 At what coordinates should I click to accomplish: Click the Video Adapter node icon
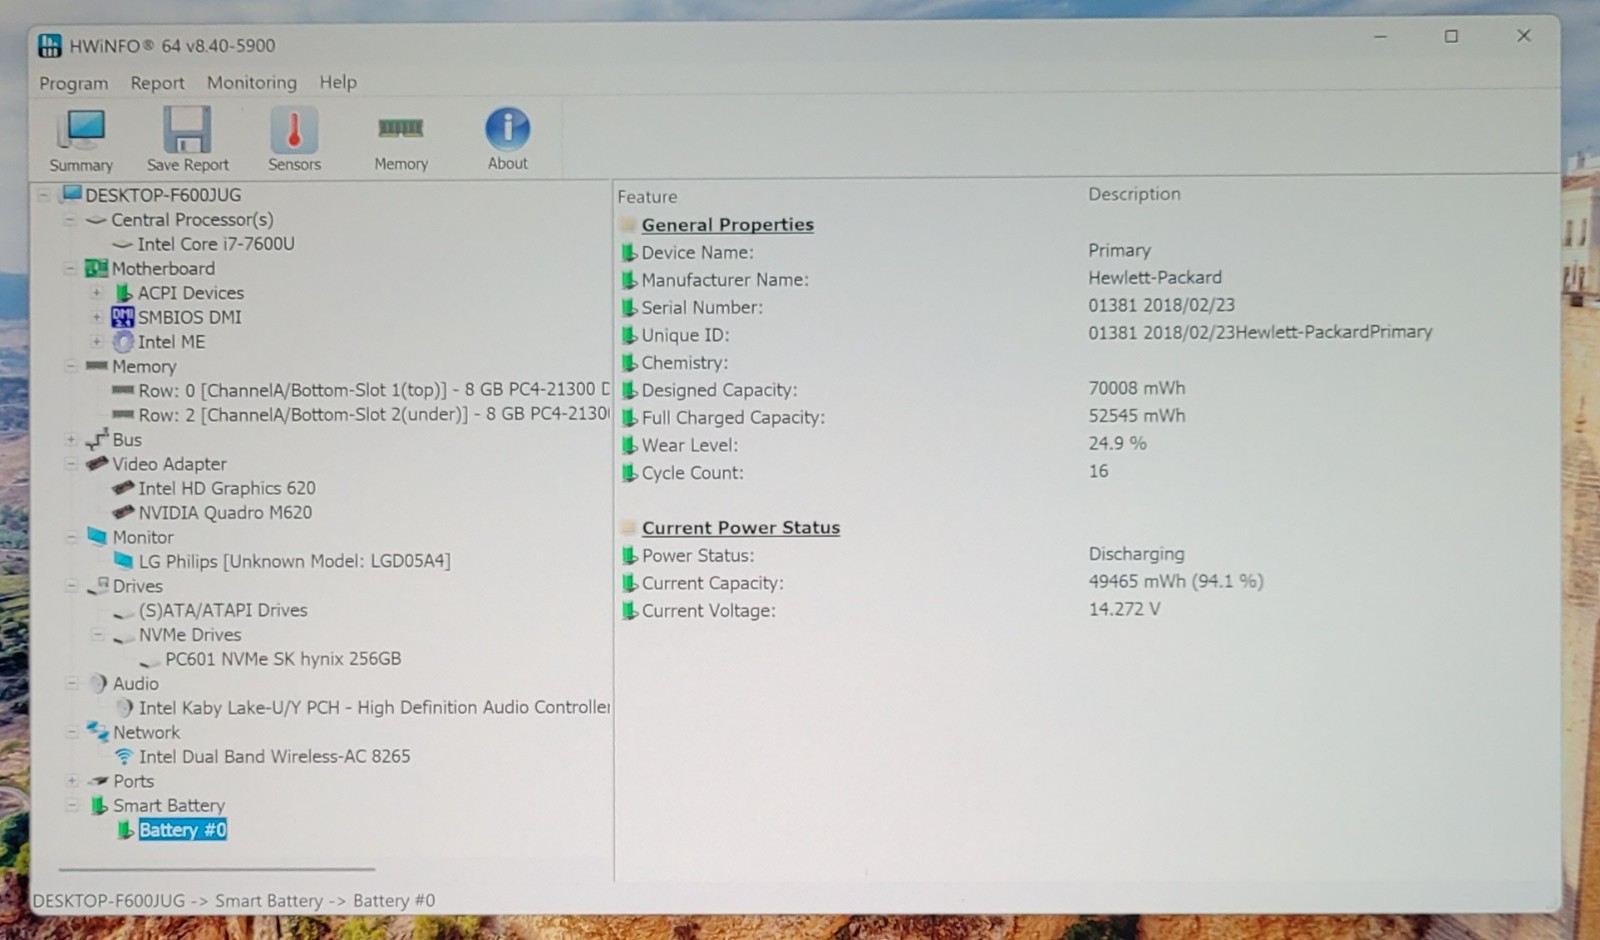click(97, 464)
